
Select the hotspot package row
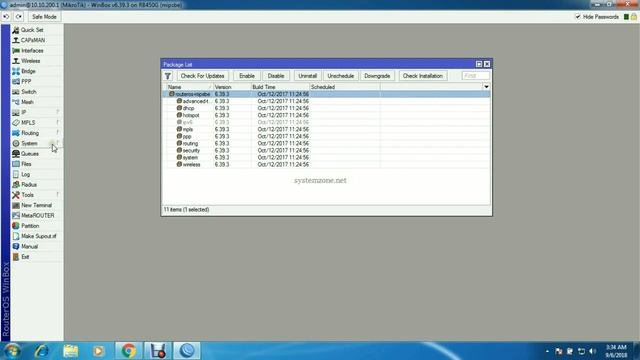click(x=327, y=115)
